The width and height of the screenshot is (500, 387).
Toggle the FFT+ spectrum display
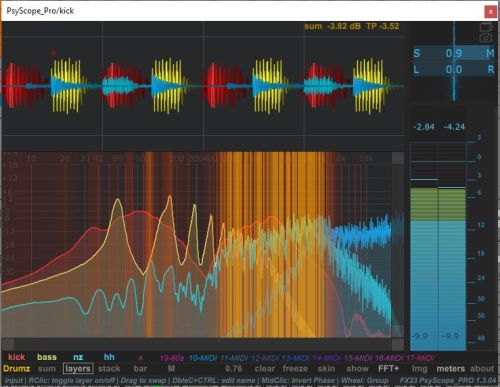point(389,369)
